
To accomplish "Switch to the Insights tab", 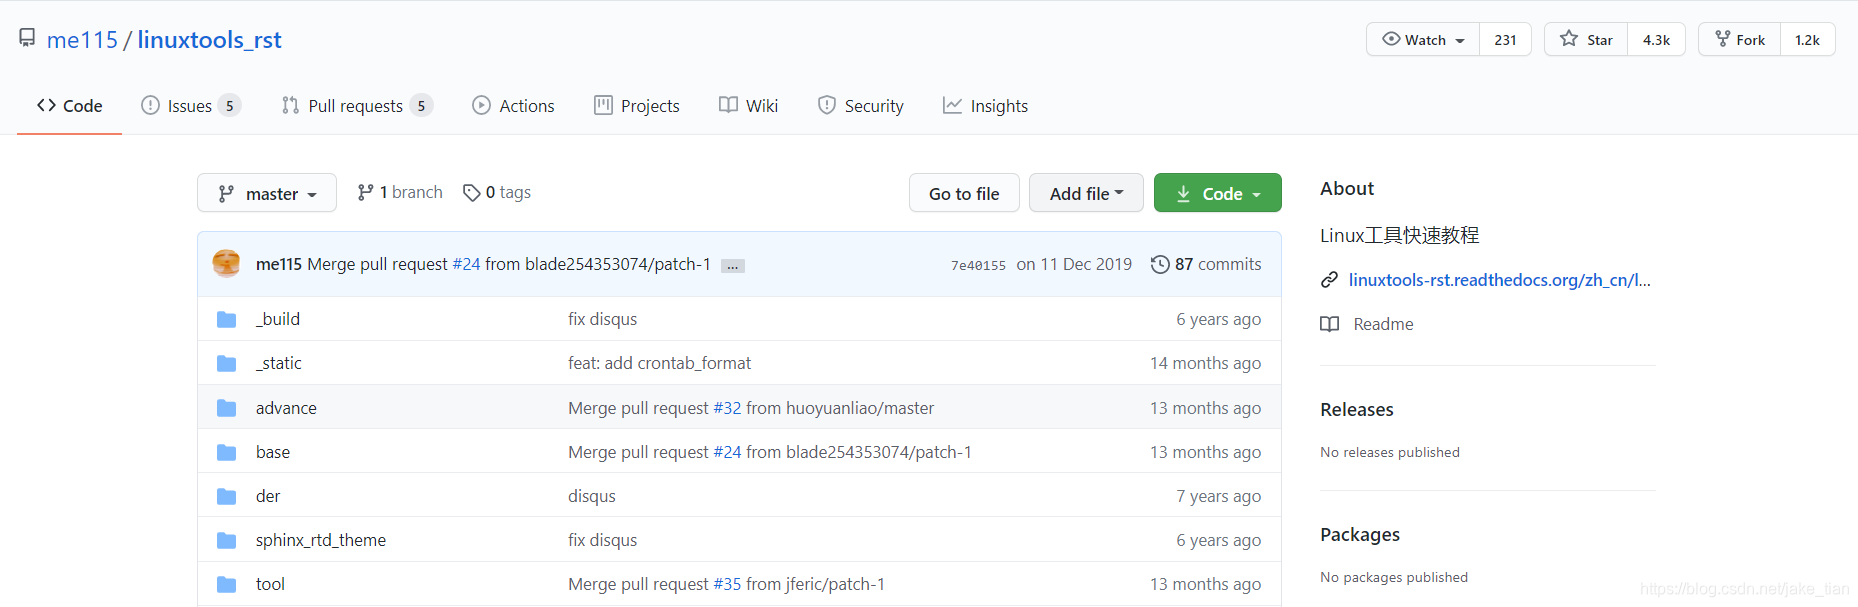I will (x=985, y=106).
